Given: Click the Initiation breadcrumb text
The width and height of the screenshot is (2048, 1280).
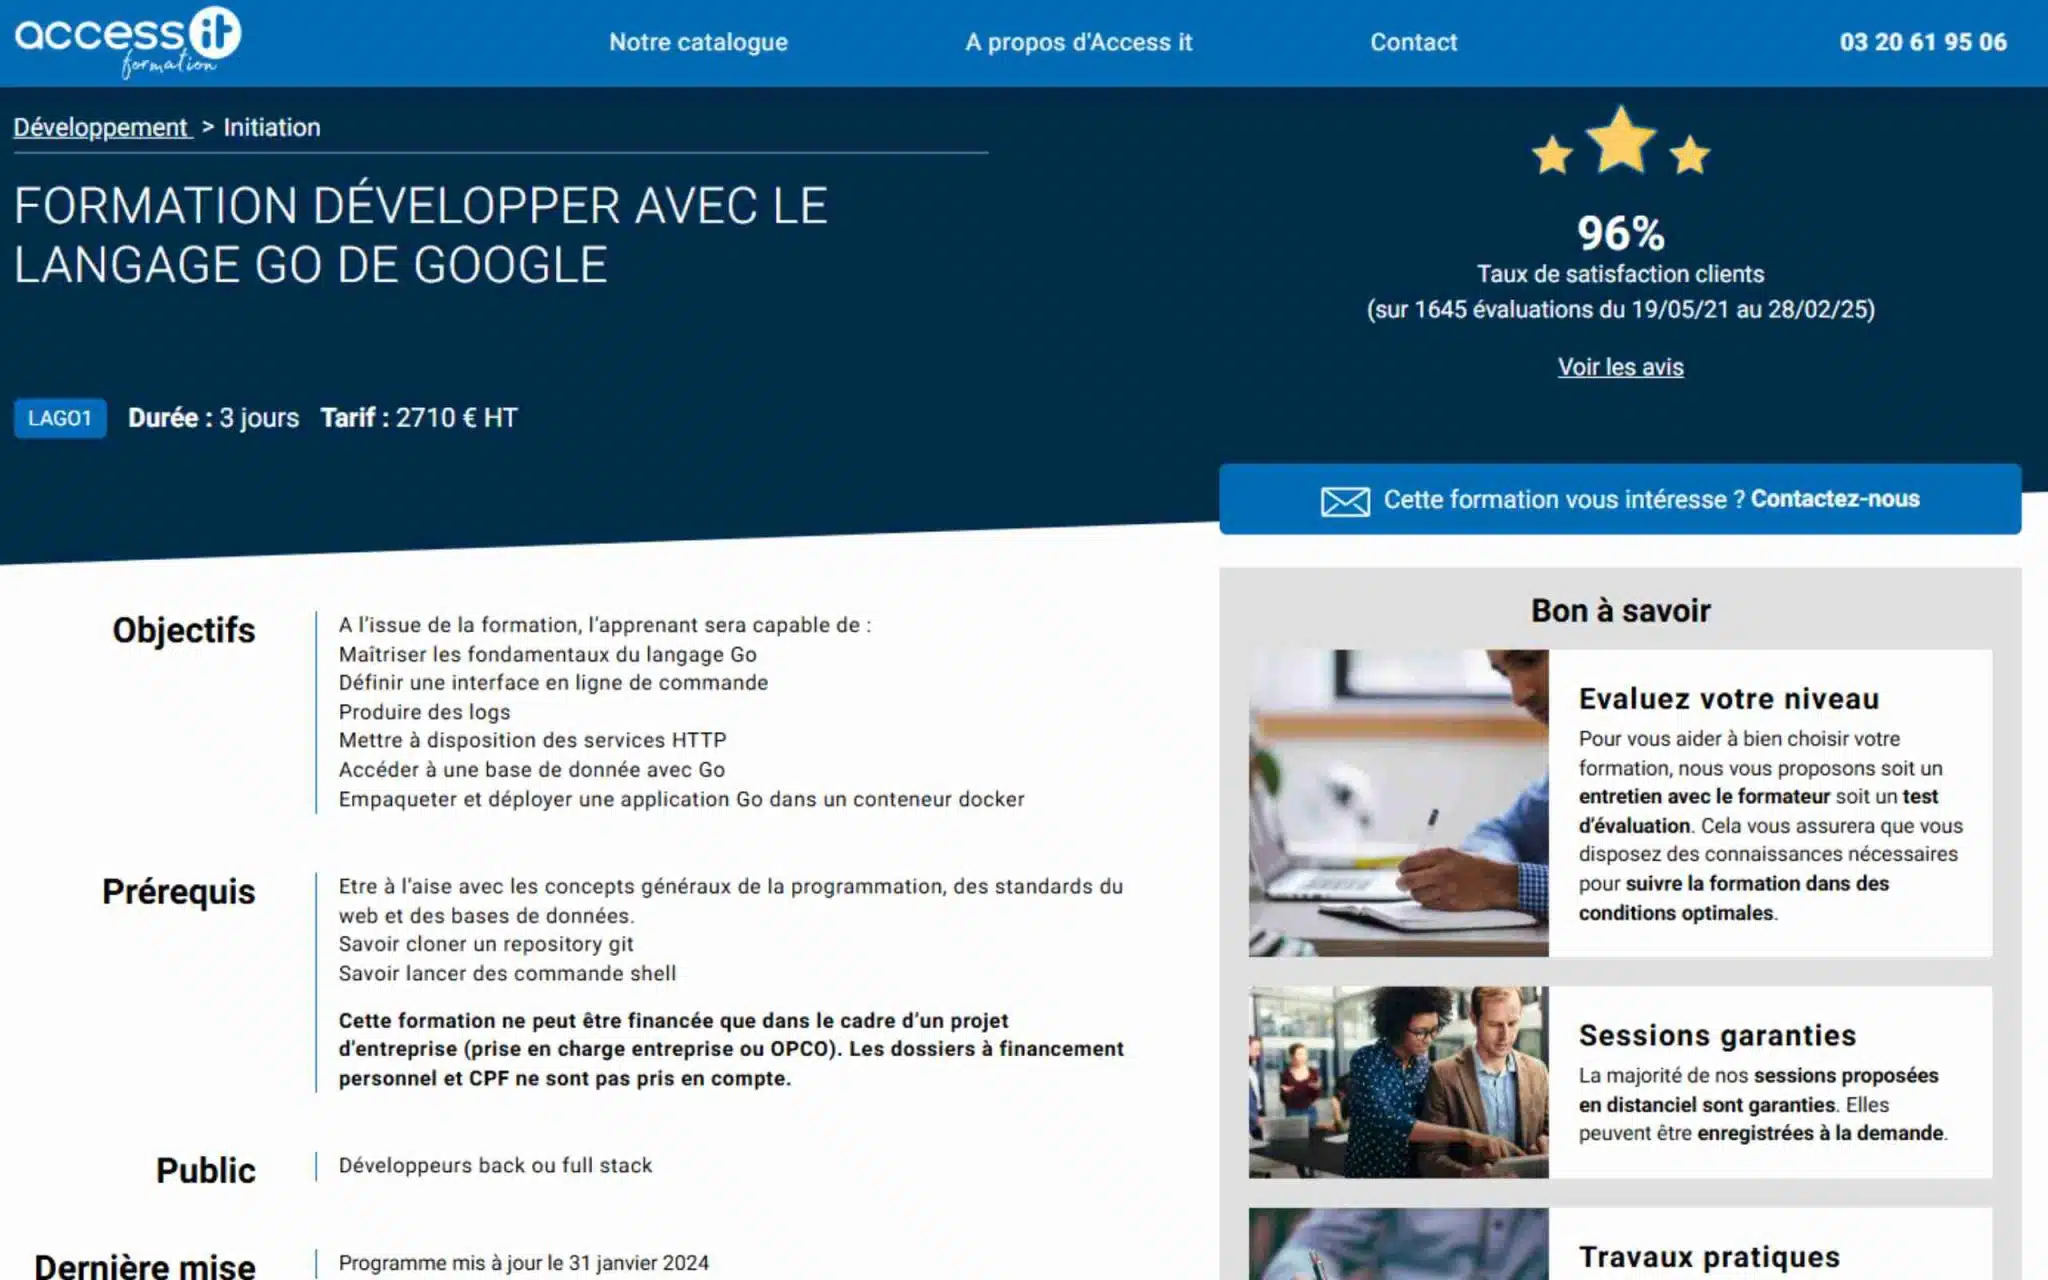Looking at the screenshot, I should pyautogui.click(x=272, y=127).
